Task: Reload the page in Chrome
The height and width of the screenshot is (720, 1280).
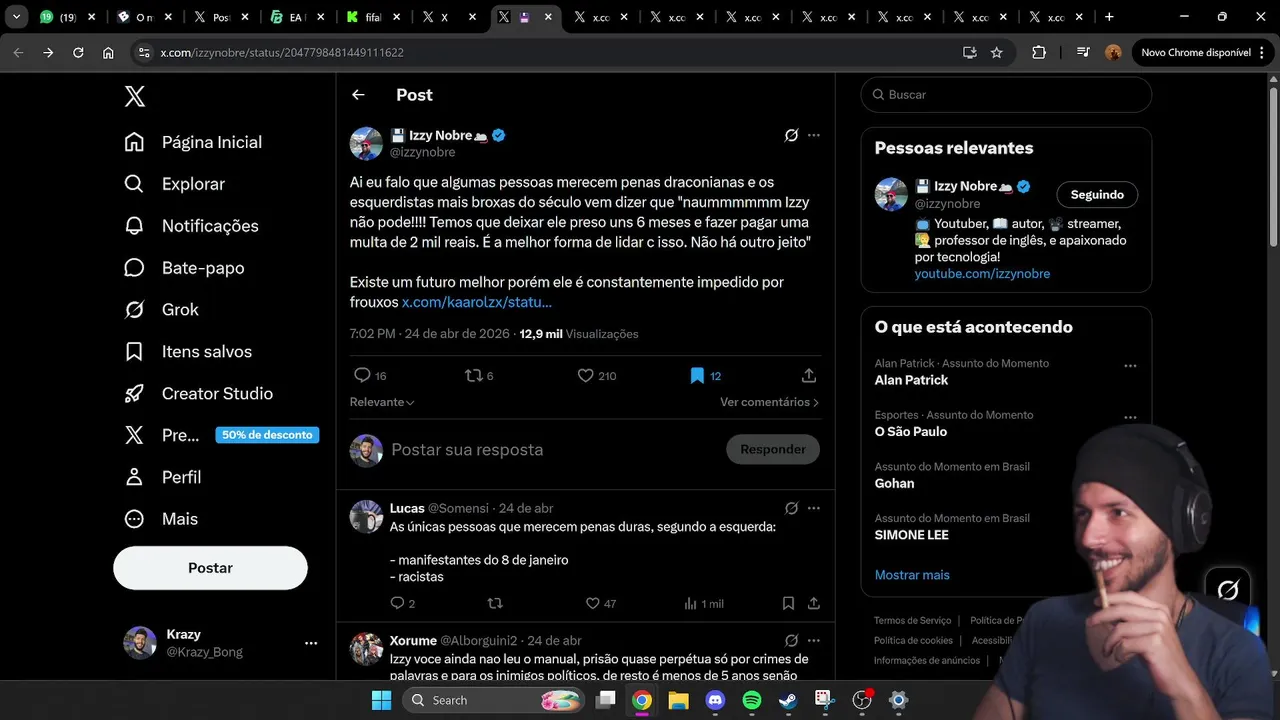Action: tap(78, 53)
